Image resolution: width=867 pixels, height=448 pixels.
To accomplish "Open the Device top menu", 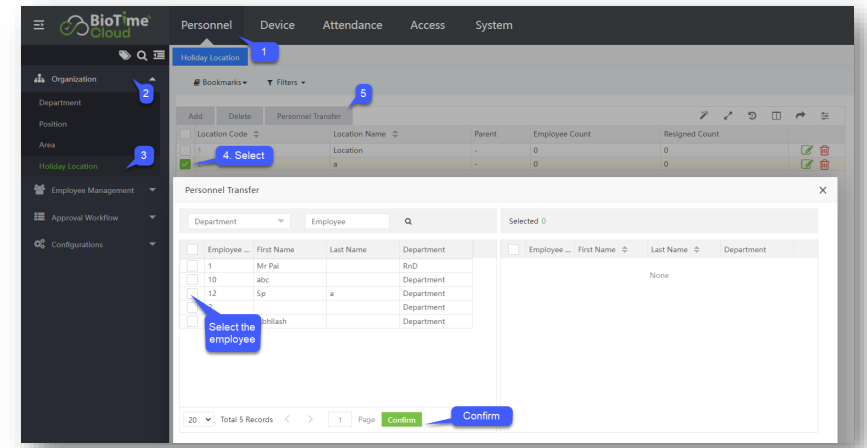I will coord(277,25).
